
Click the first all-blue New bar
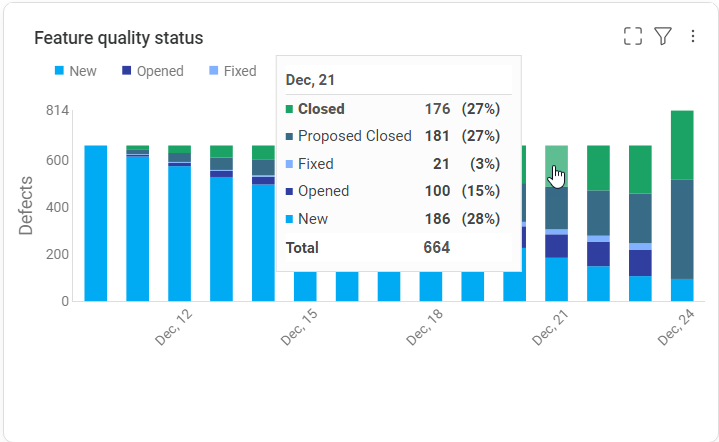pos(96,222)
